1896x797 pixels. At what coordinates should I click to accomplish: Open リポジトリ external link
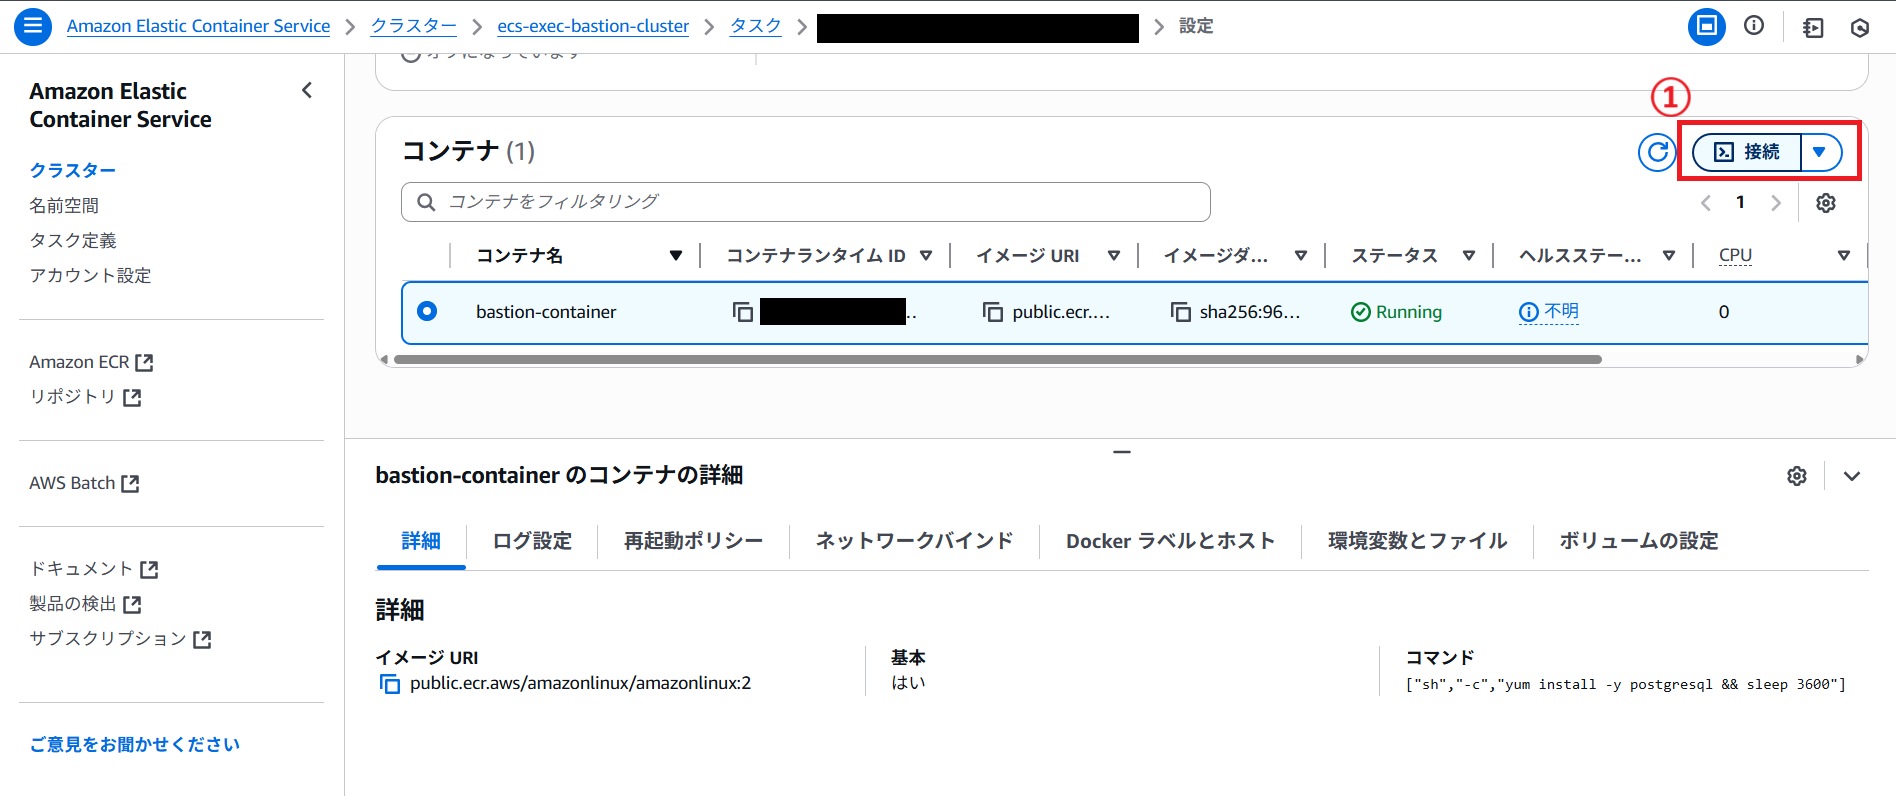coord(85,397)
